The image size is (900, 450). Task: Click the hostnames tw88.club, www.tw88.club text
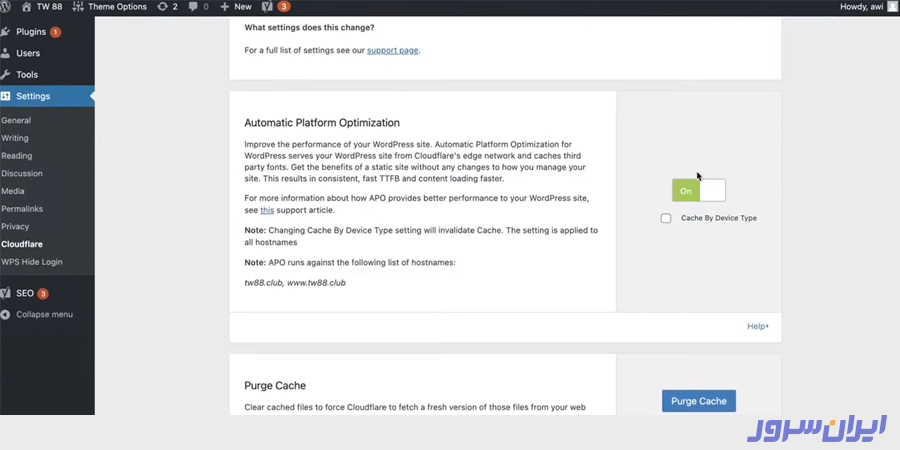pos(295,283)
